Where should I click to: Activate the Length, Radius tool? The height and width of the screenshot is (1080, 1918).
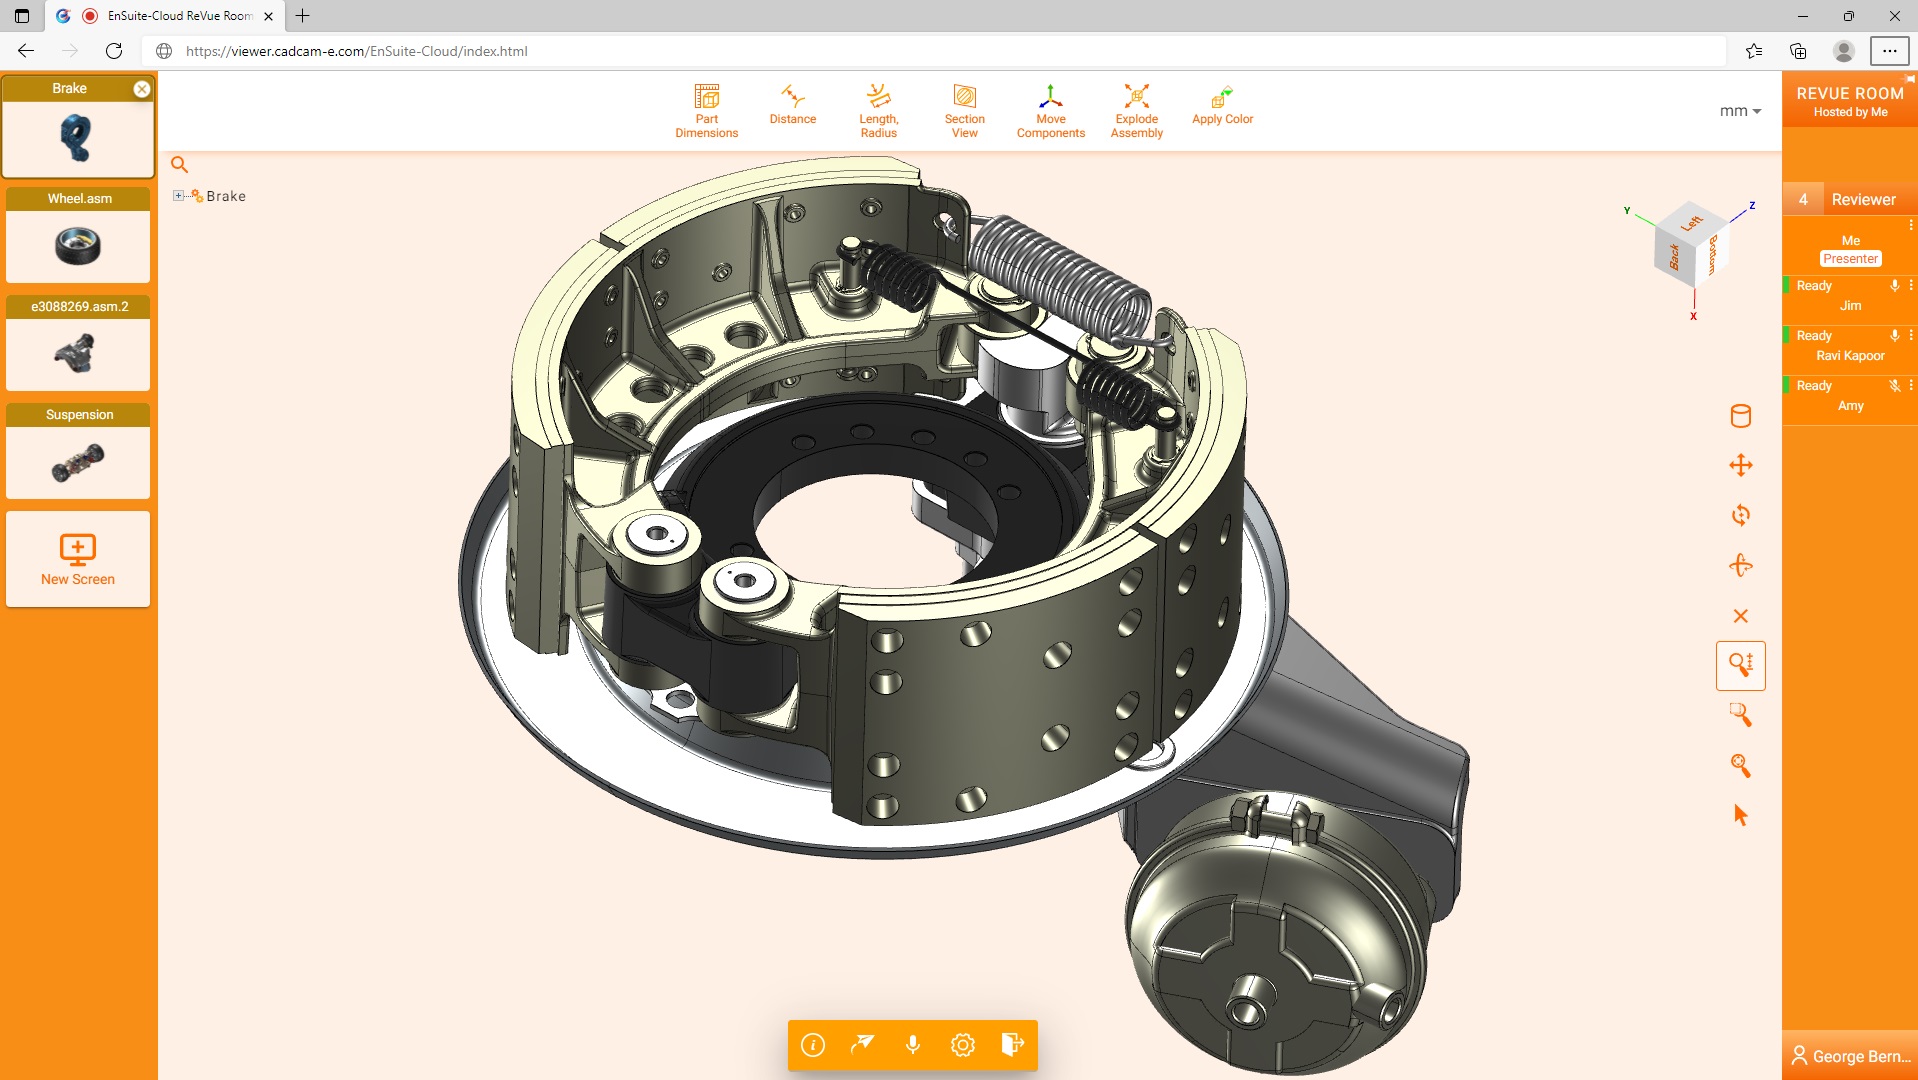(879, 110)
